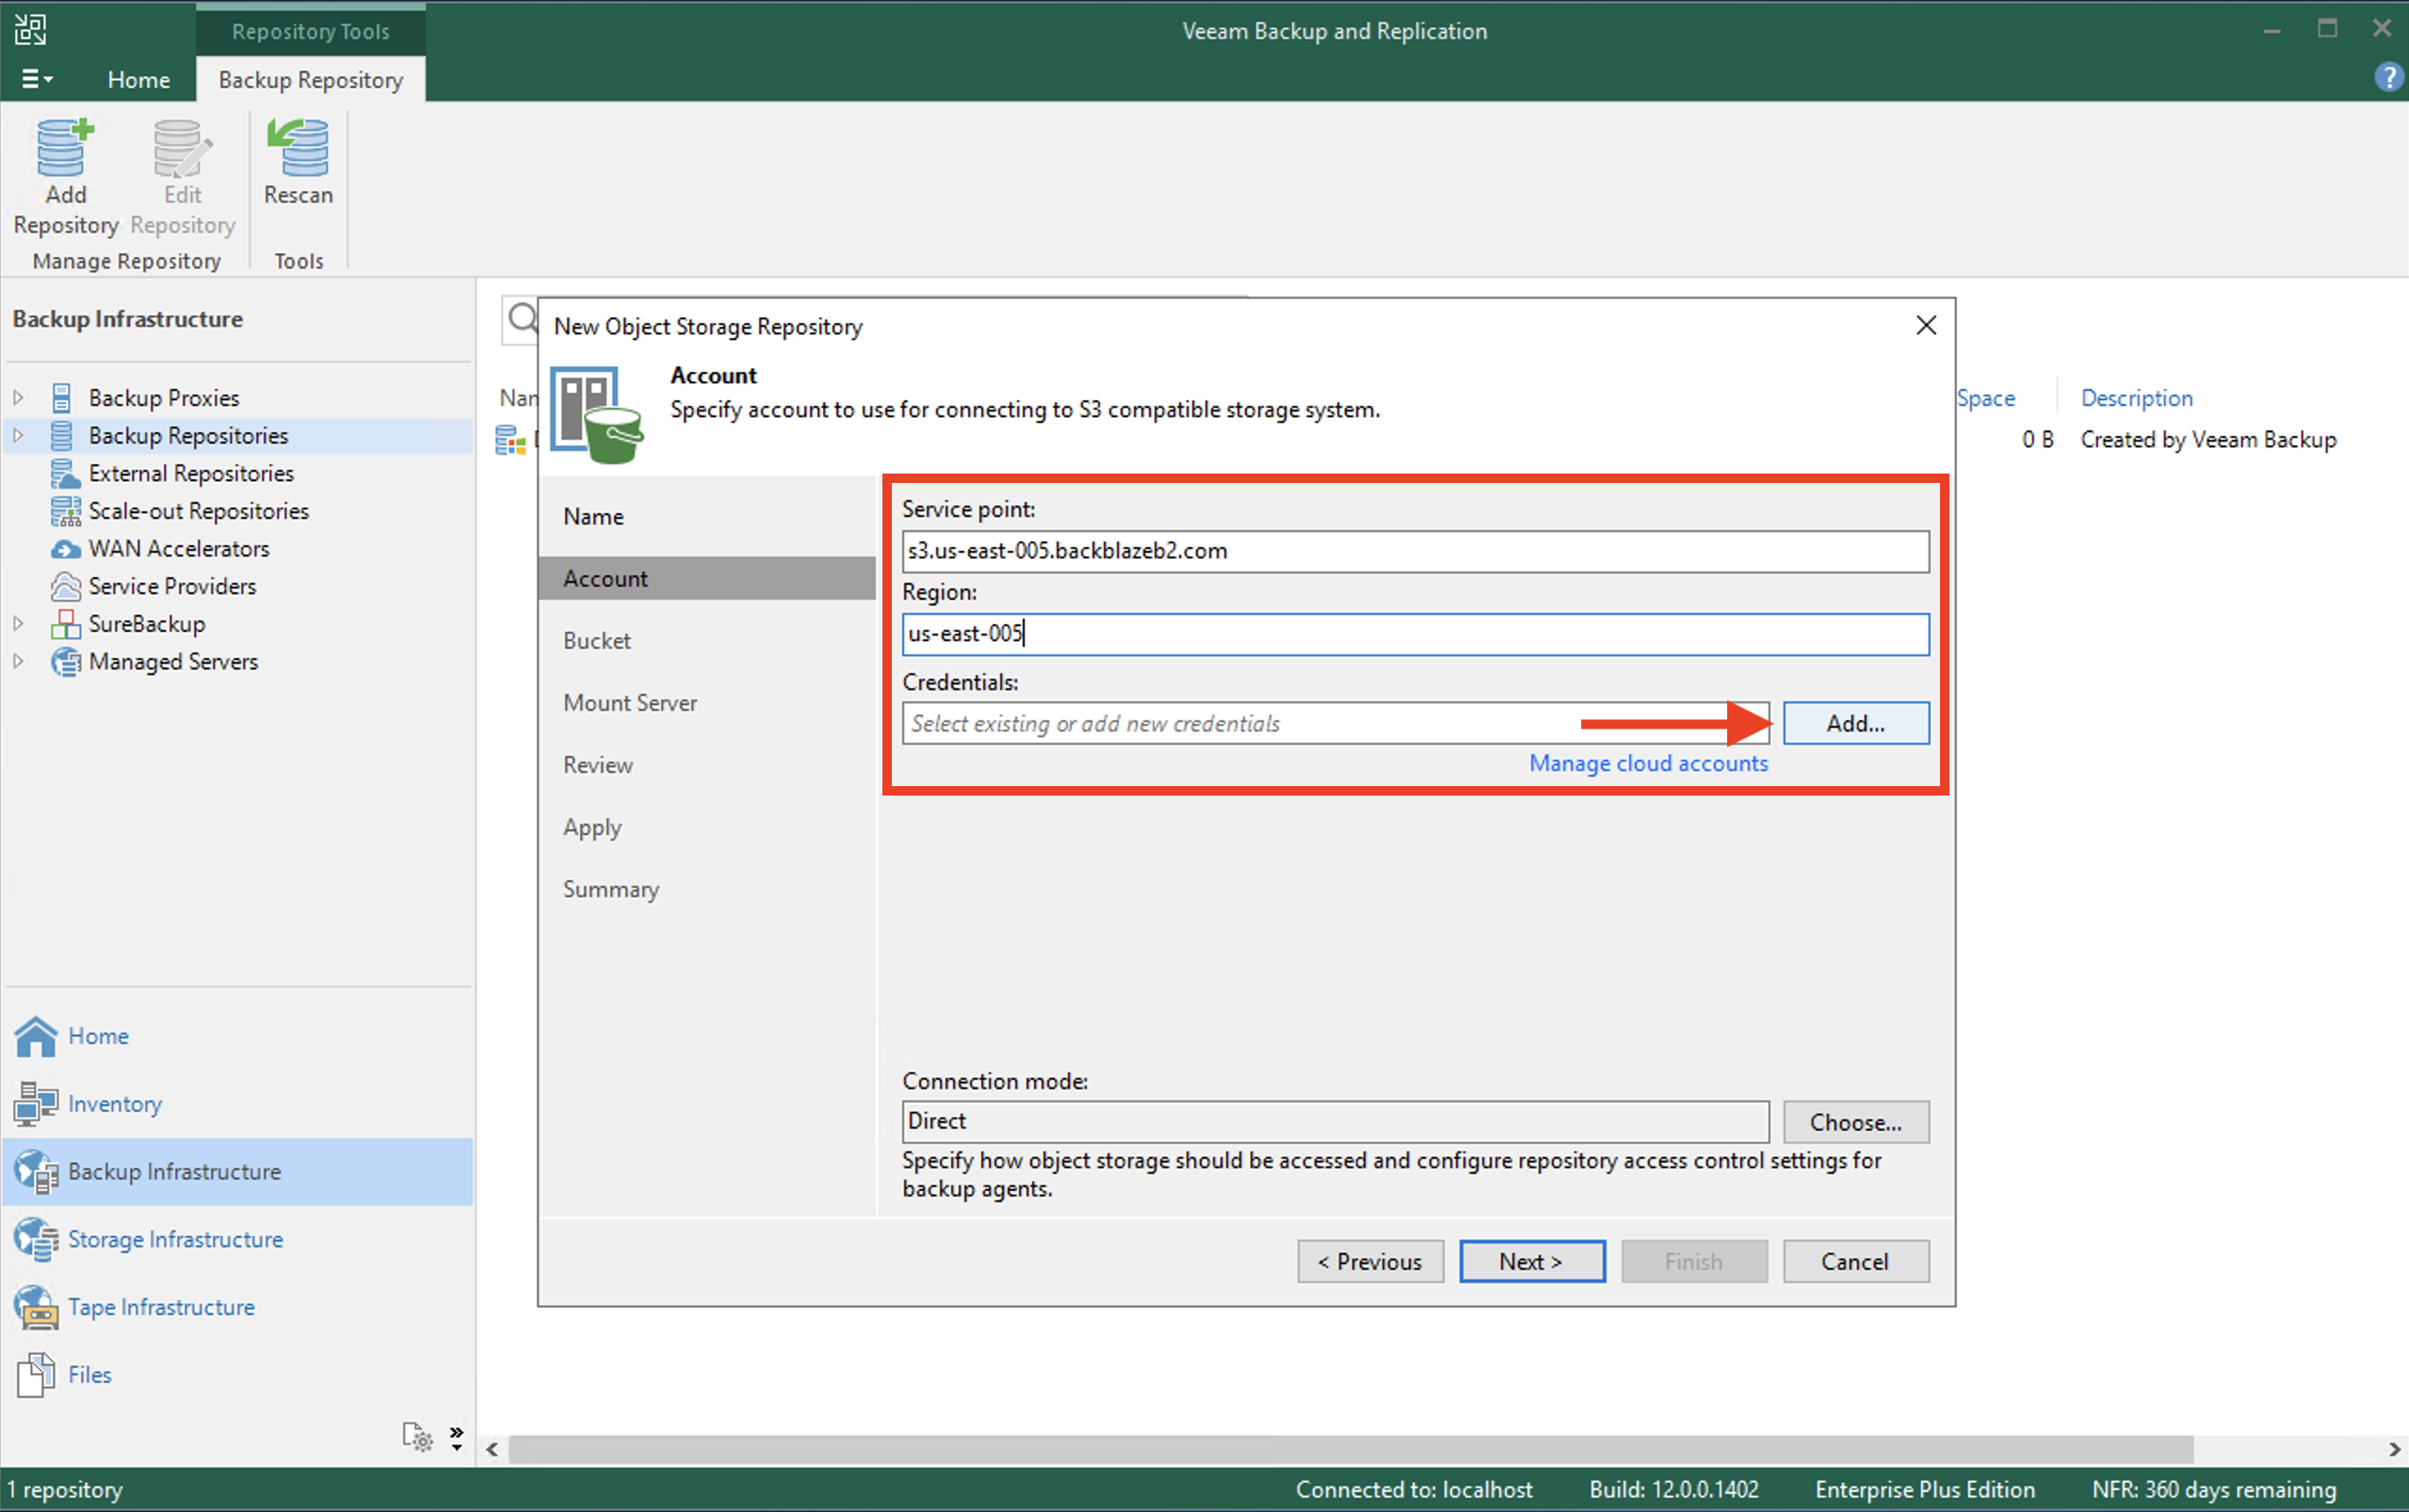Click the Files view icon
The image size is (2409, 1512).
tap(36, 1375)
